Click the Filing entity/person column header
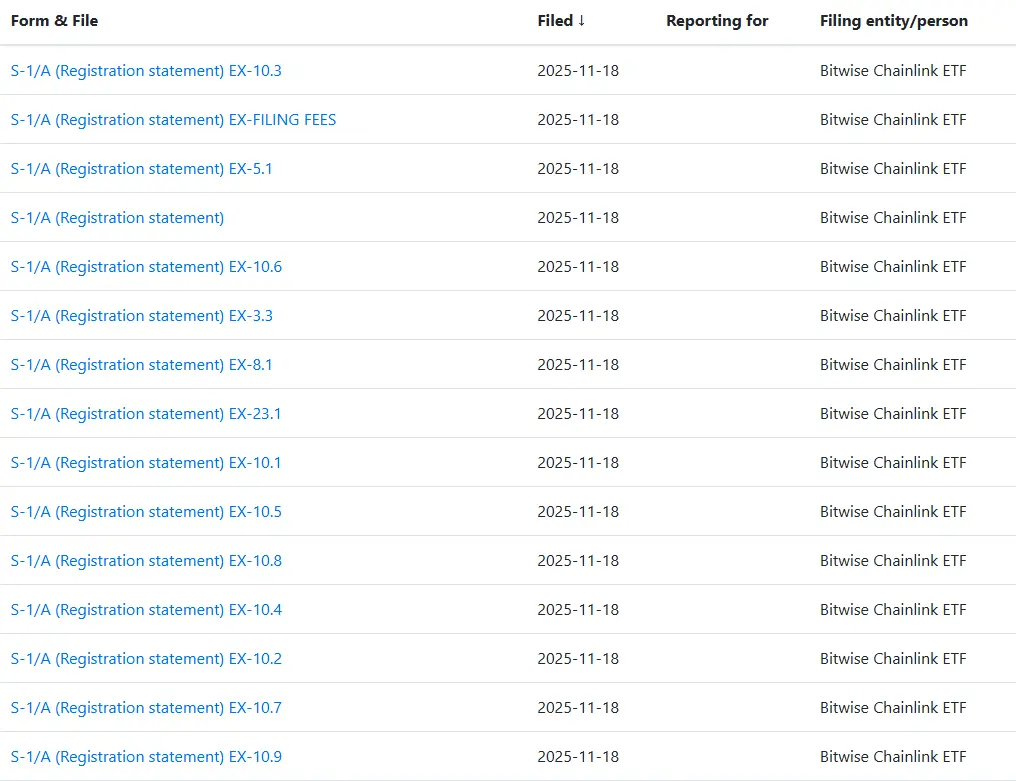The height and width of the screenshot is (781, 1016). pos(893,21)
